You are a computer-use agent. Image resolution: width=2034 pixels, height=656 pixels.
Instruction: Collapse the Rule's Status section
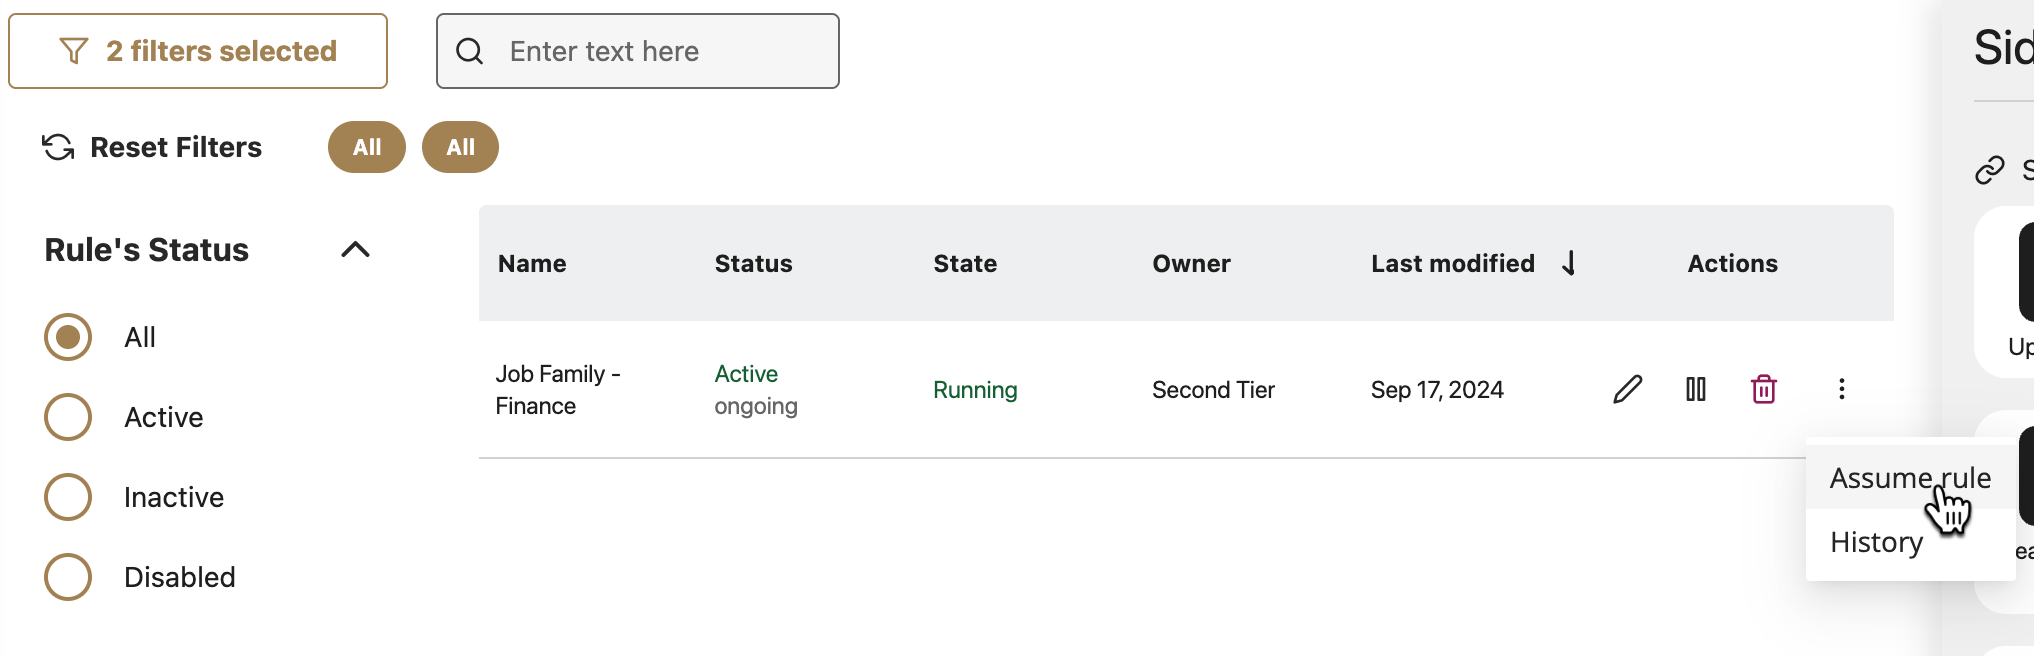355,250
